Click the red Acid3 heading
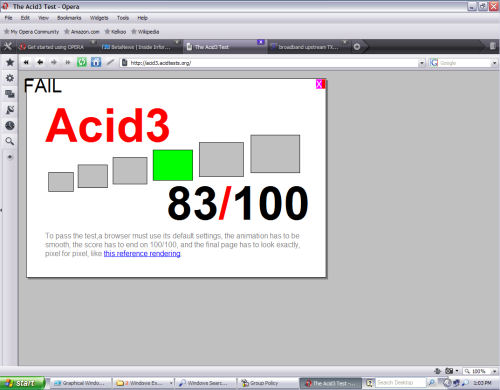This screenshot has width=500, height=390. pos(107,125)
